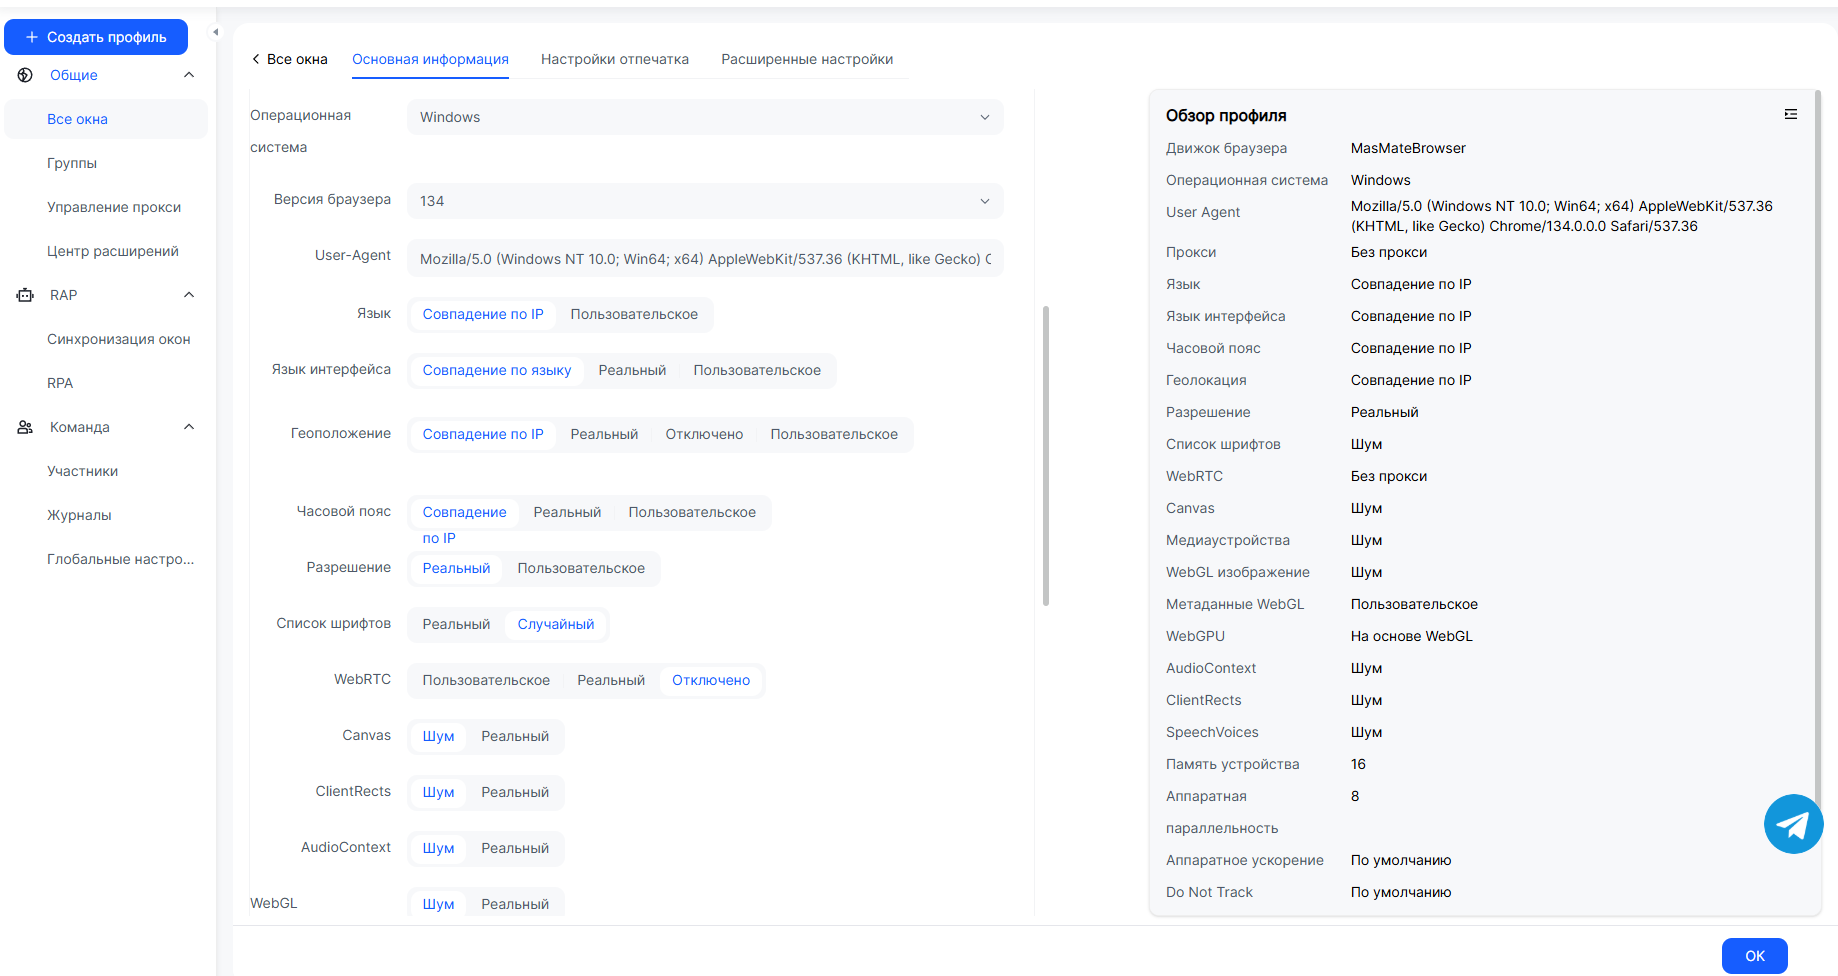Click the RAP robot icon in sidebar
This screenshot has width=1838, height=976.
[25, 295]
